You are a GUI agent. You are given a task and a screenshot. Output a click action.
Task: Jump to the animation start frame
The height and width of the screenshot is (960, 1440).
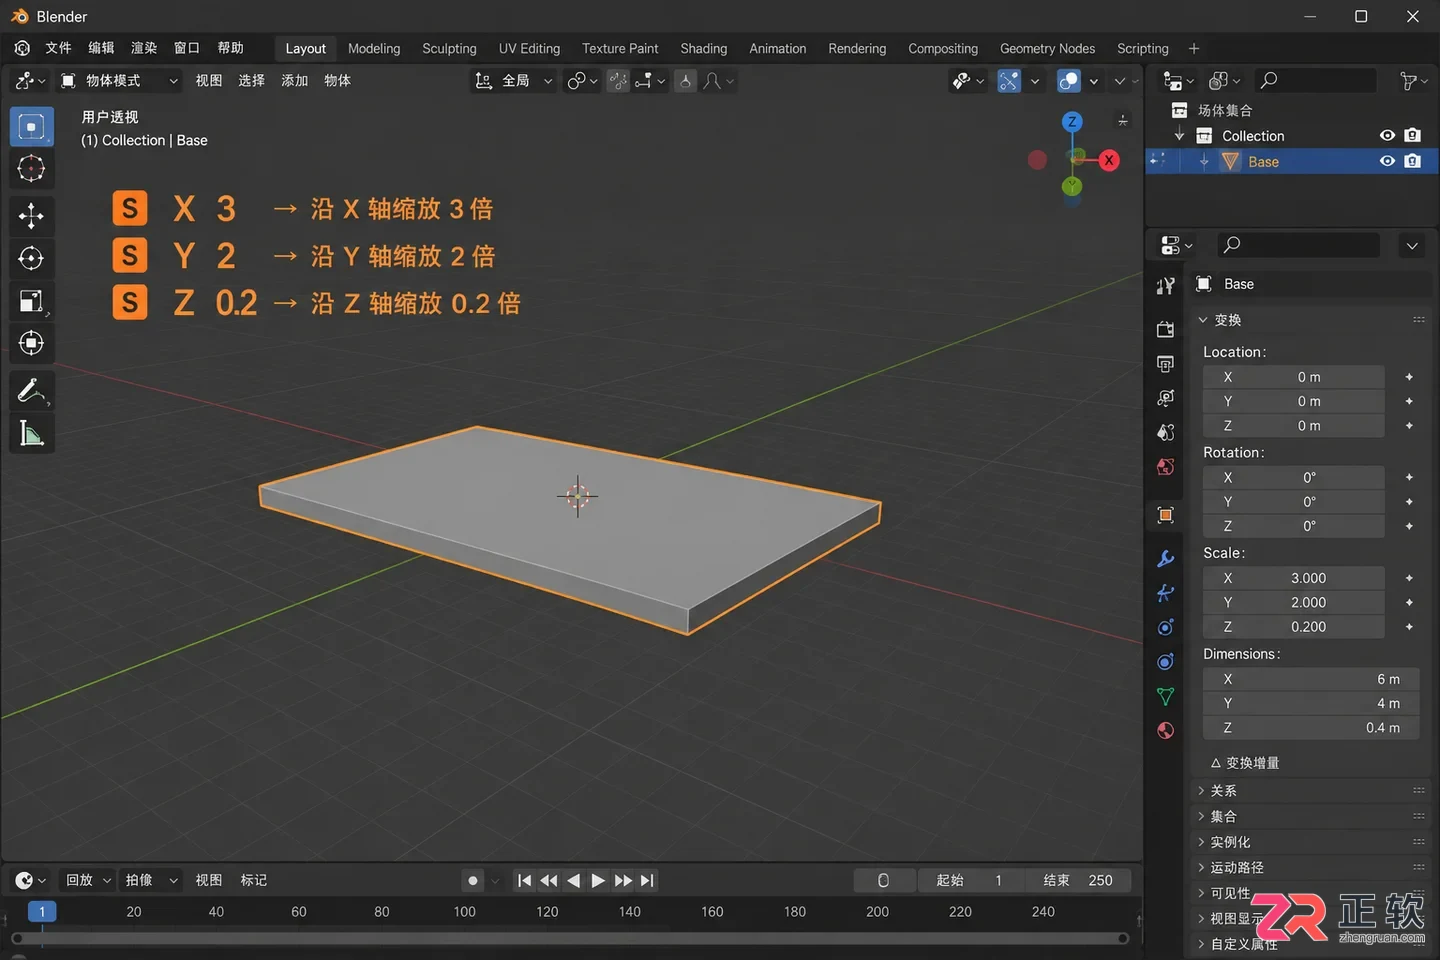524,880
